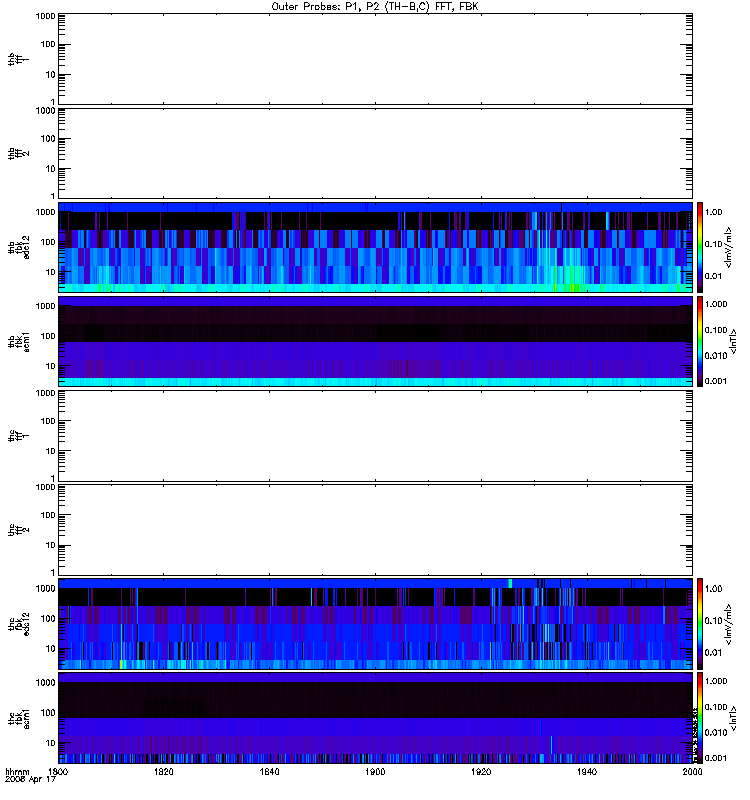Click the 0.100 label on the thc scm1 color bar
Screen dimensions: 750x800
[716, 707]
